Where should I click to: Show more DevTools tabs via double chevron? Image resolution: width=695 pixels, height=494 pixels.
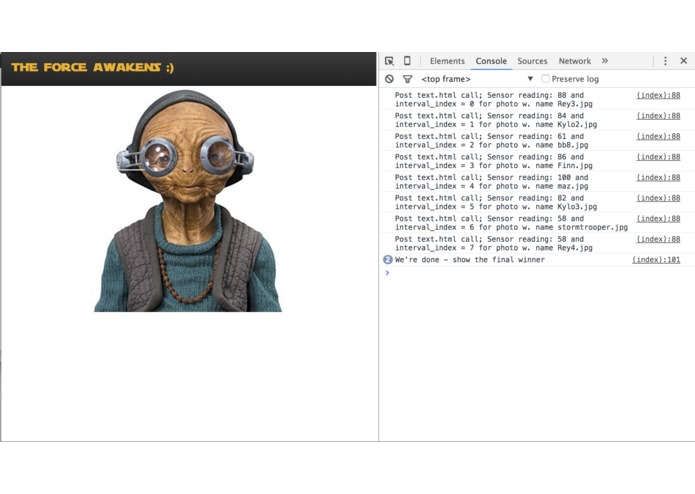[605, 61]
